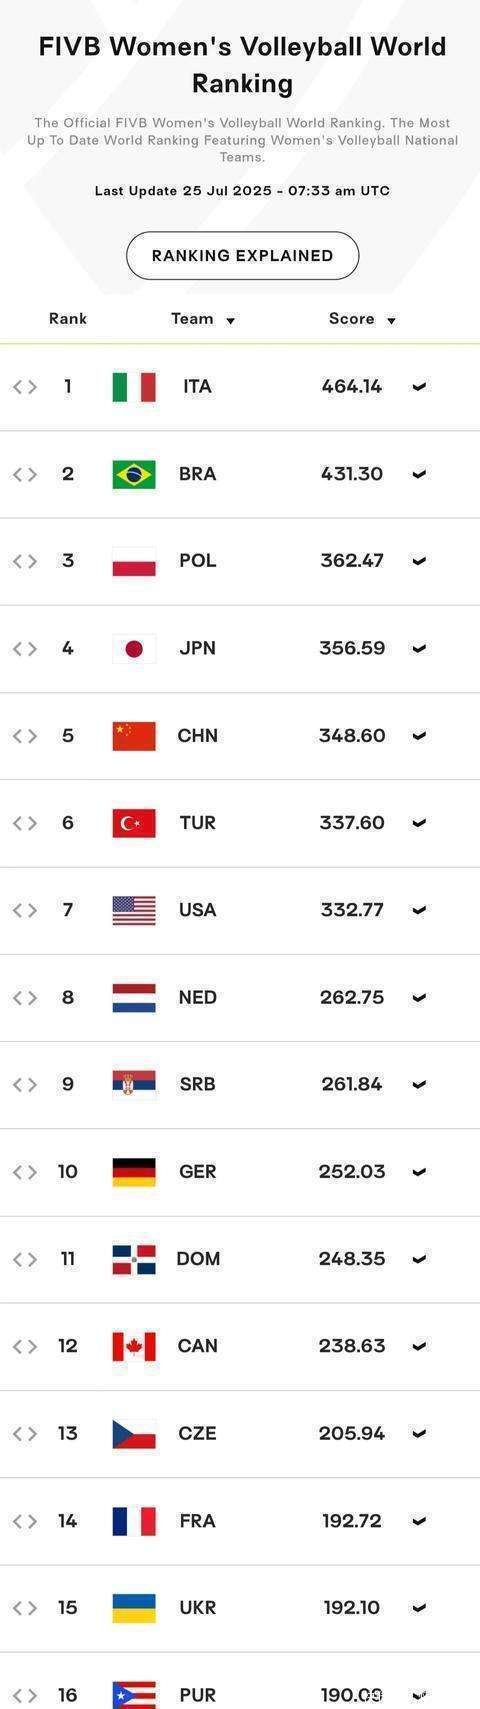Expand the USA row chevron
Screen dimensions: 480x1709
[x=419, y=910]
